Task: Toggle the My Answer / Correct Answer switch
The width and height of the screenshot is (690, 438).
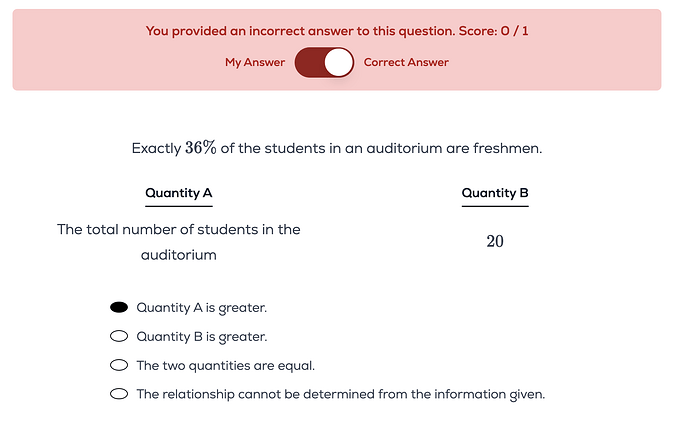Action: [x=325, y=62]
